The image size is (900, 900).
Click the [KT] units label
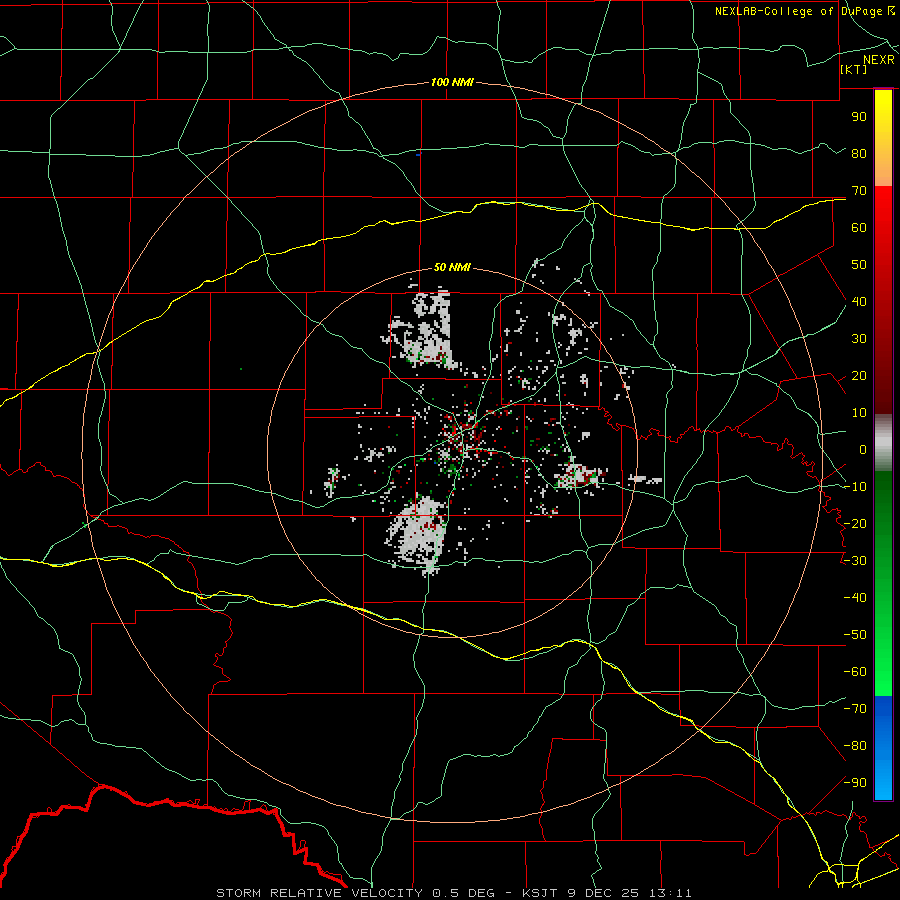854,69
